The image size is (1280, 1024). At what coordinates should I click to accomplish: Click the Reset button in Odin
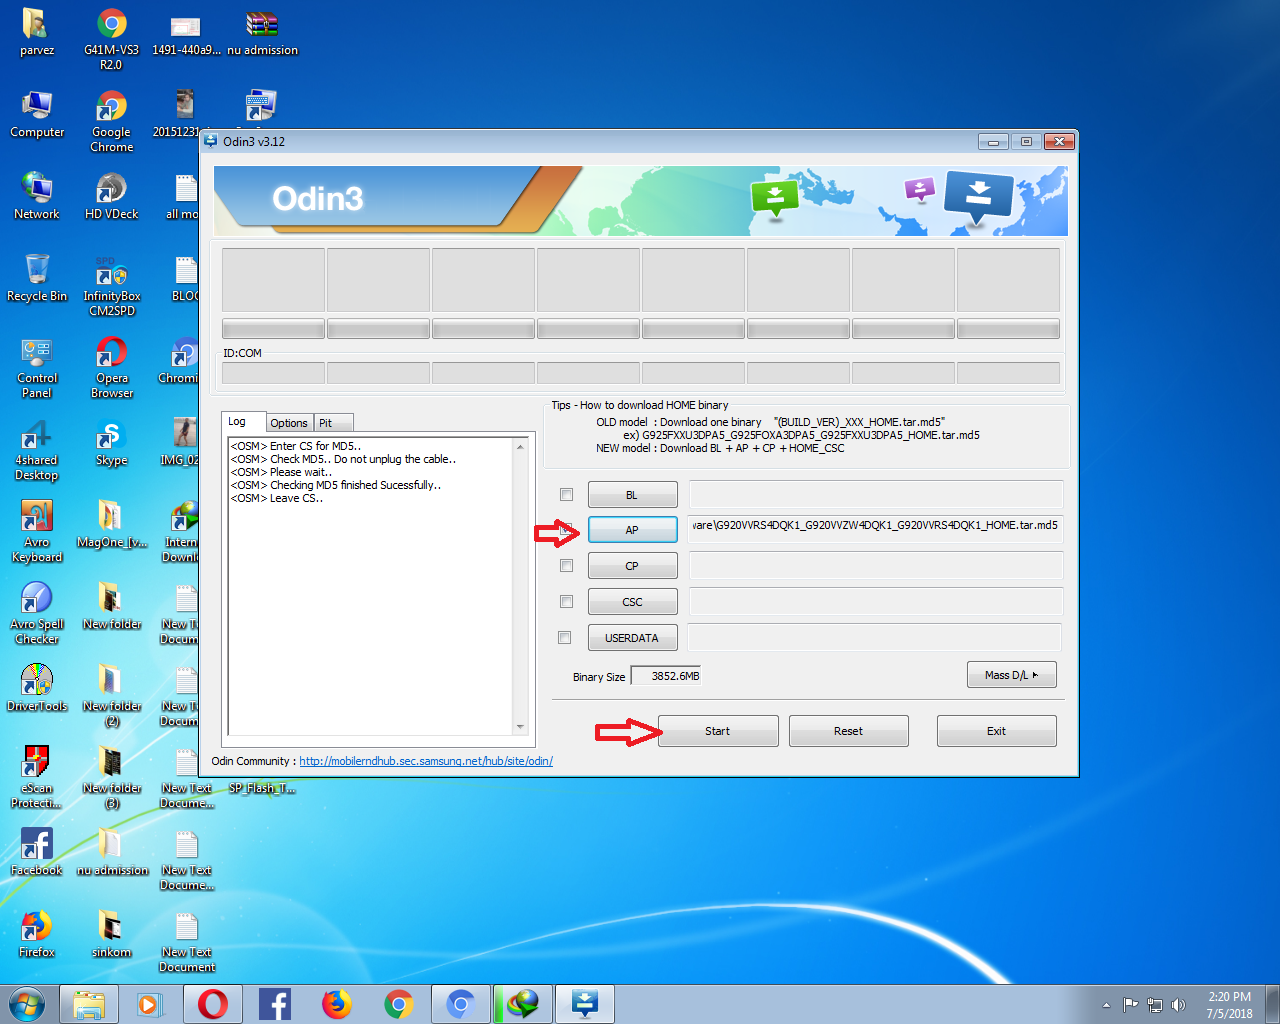(848, 731)
